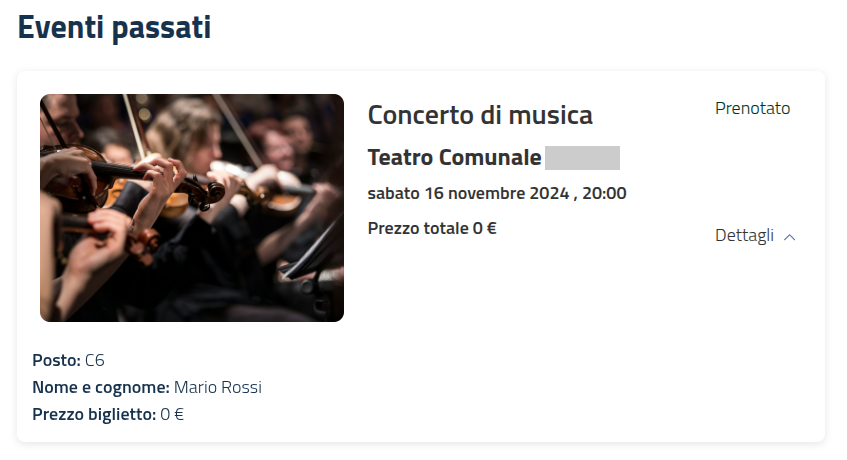Collapse details using the chevron-up icon

(x=790, y=237)
